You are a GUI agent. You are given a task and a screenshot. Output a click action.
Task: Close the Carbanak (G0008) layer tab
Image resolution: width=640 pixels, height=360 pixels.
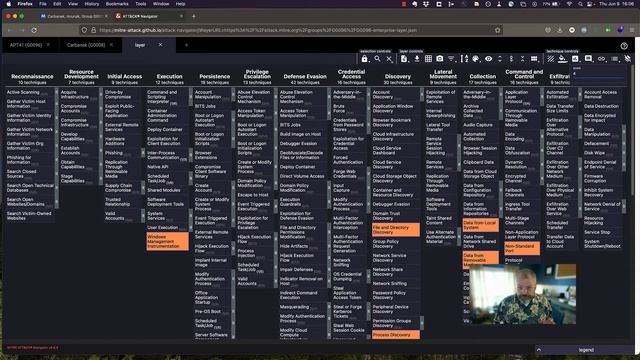(111, 45)
